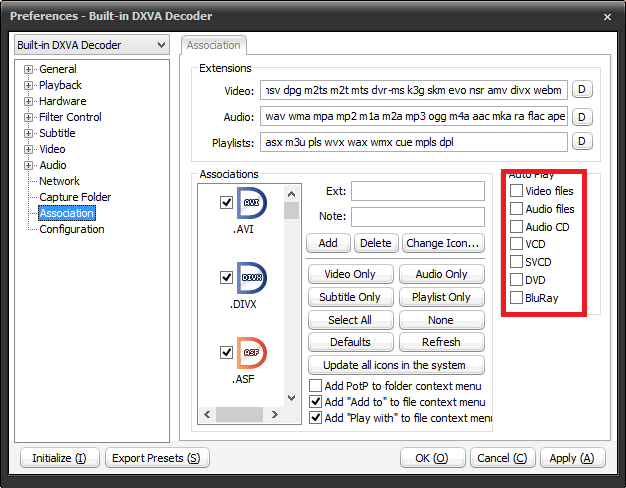The image size is (626, 488).
Task: Click the Initialize (I) button
Action: [x=59, y=458]
